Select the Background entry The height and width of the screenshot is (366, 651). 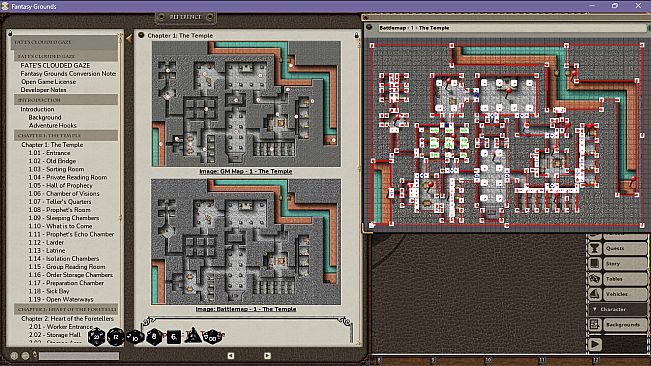(x=45, y=117)
